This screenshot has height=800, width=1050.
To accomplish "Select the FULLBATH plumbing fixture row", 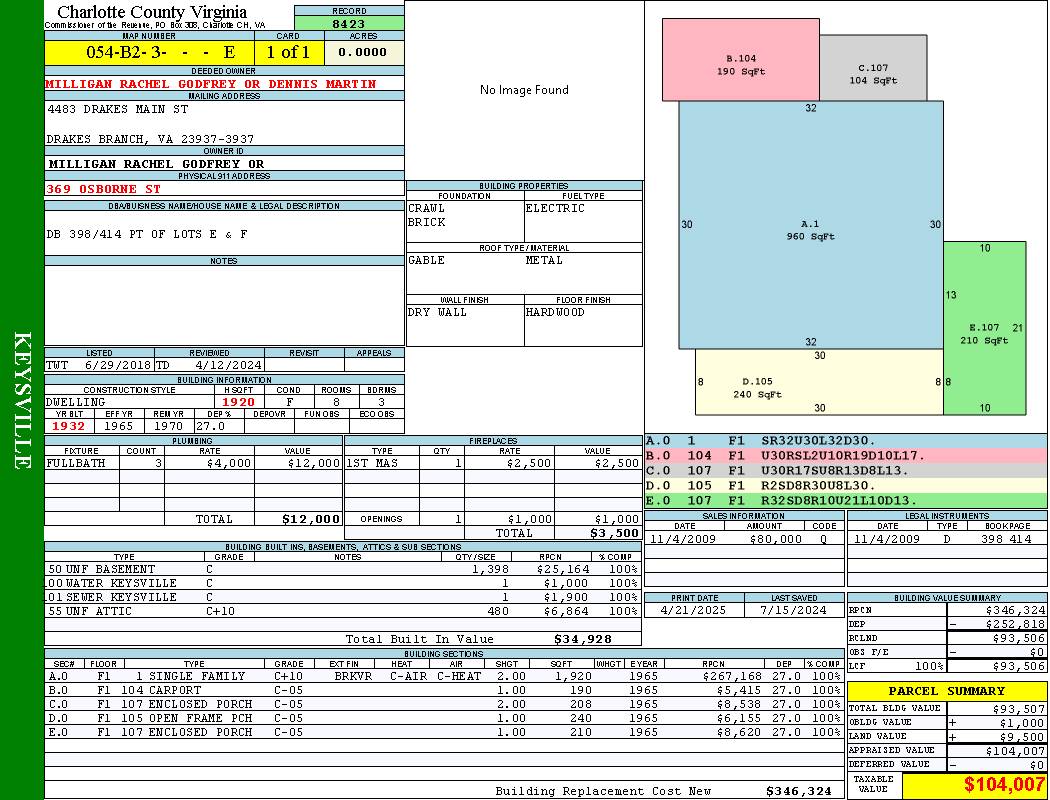I will [194, 463].
